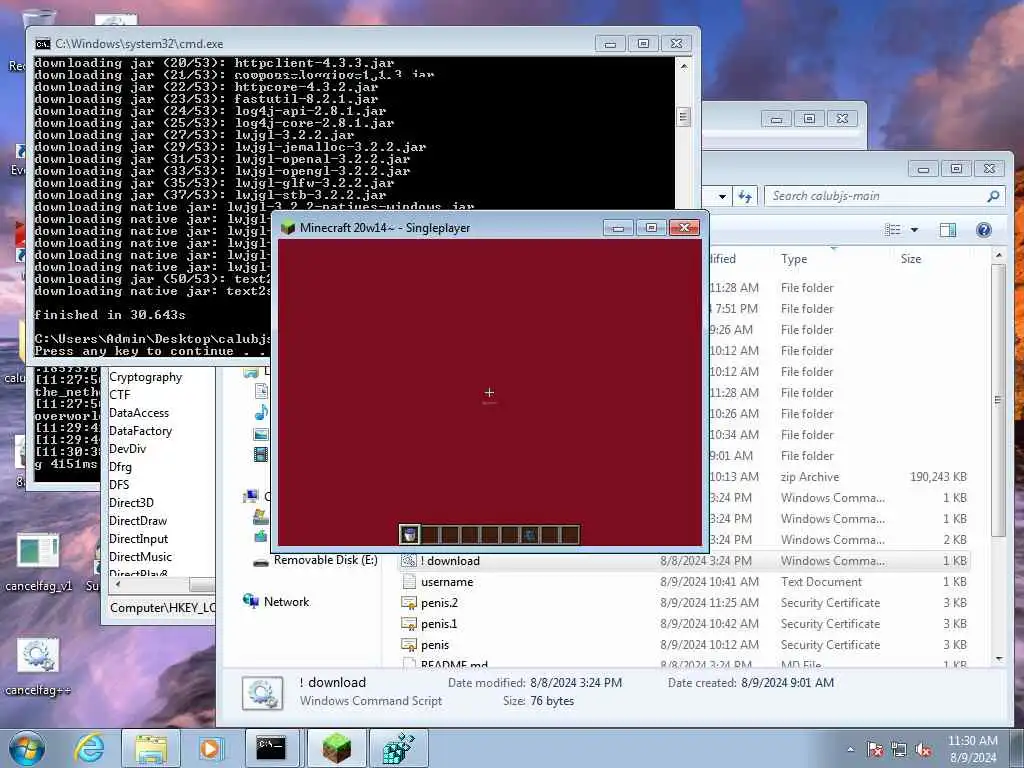
Task: Click the cmd.exe window title bar icon
Action: (42, 44)
